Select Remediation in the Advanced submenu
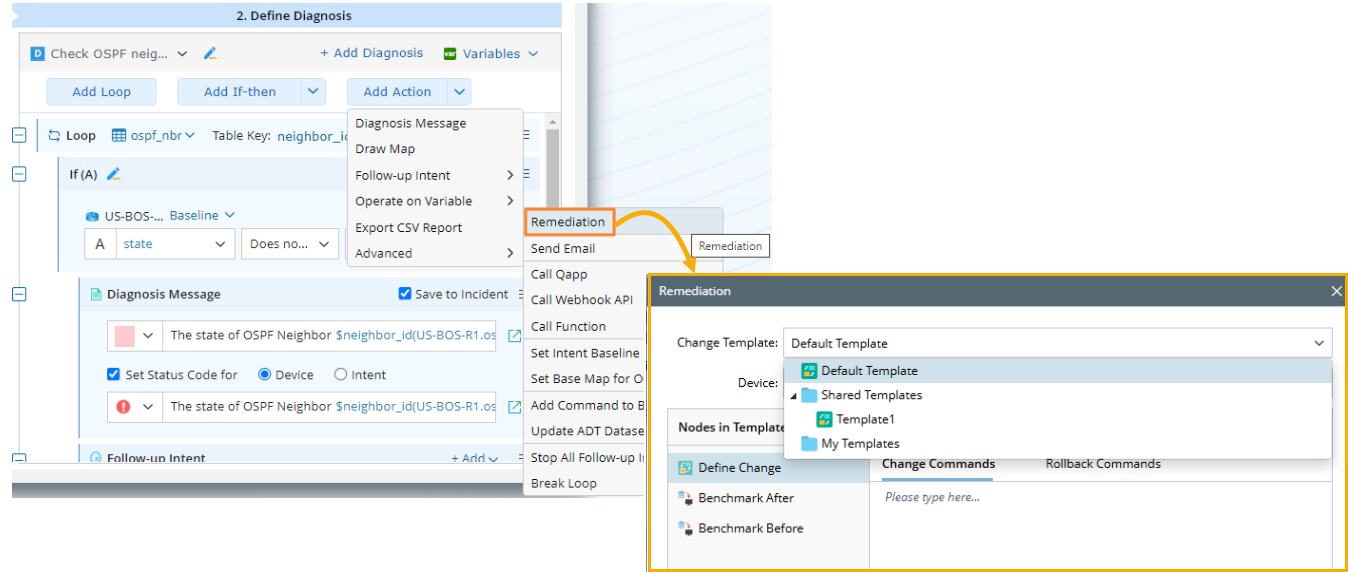Screen dimensions: 1348x572 point(568,222)
